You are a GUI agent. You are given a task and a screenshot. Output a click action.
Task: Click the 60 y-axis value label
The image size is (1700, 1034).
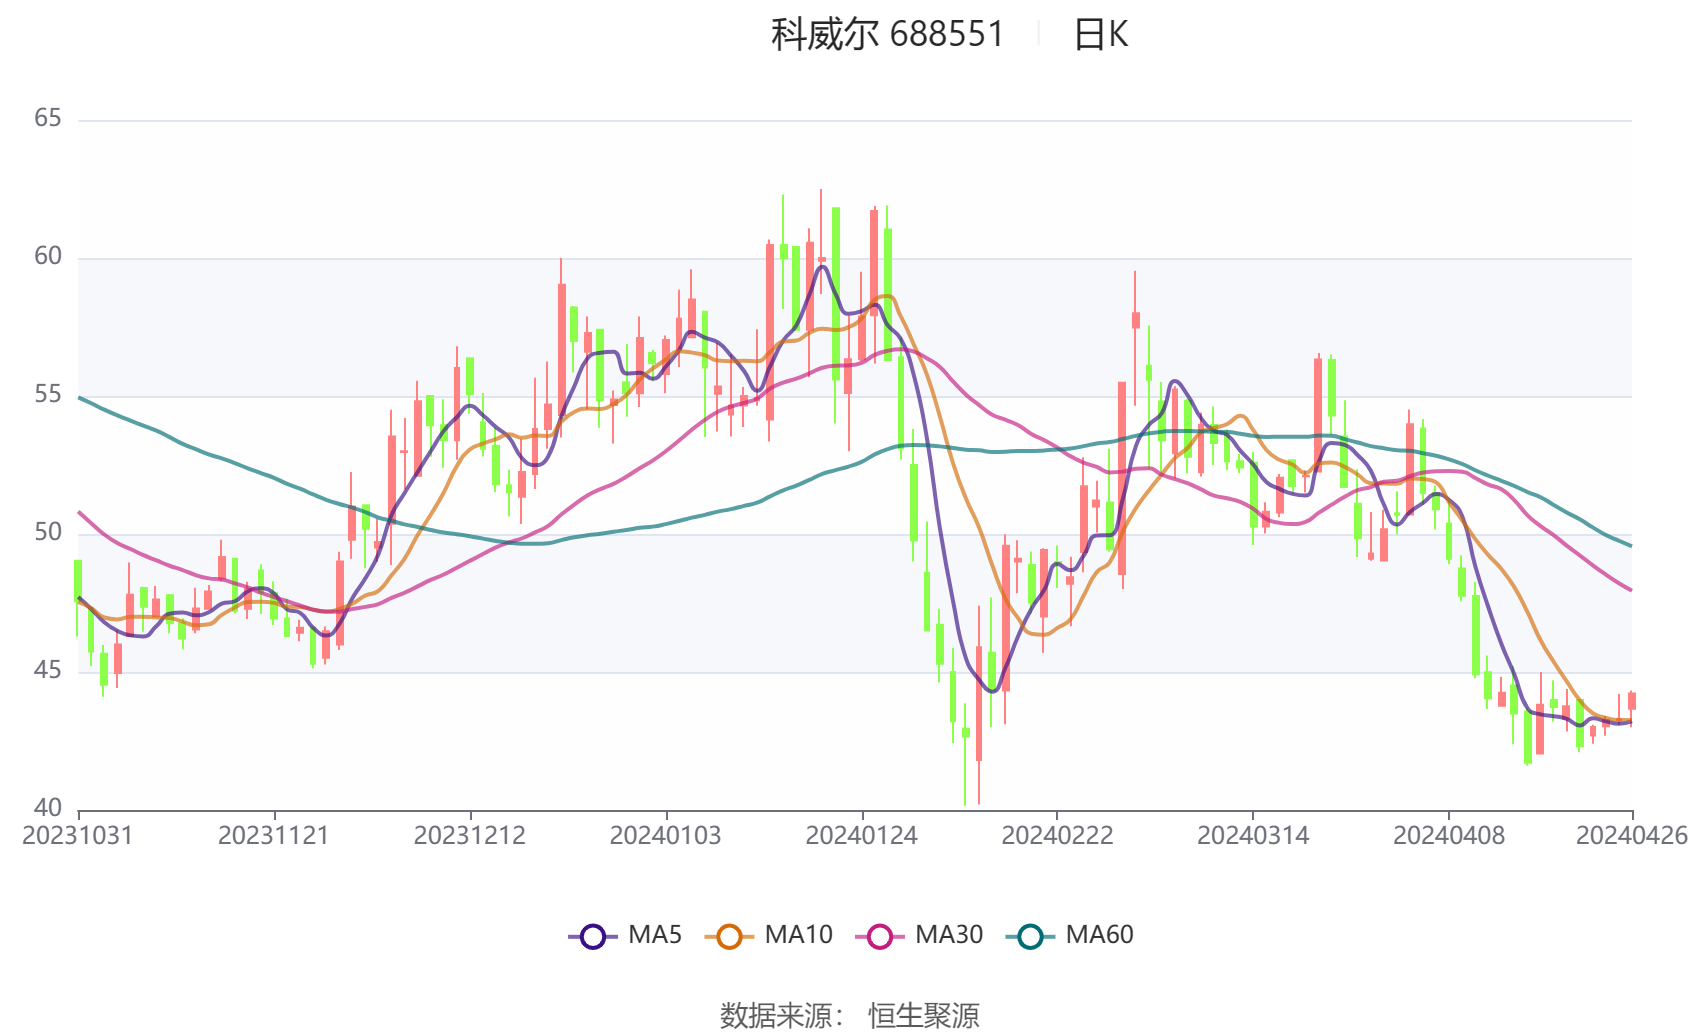(x=48, y=257)
